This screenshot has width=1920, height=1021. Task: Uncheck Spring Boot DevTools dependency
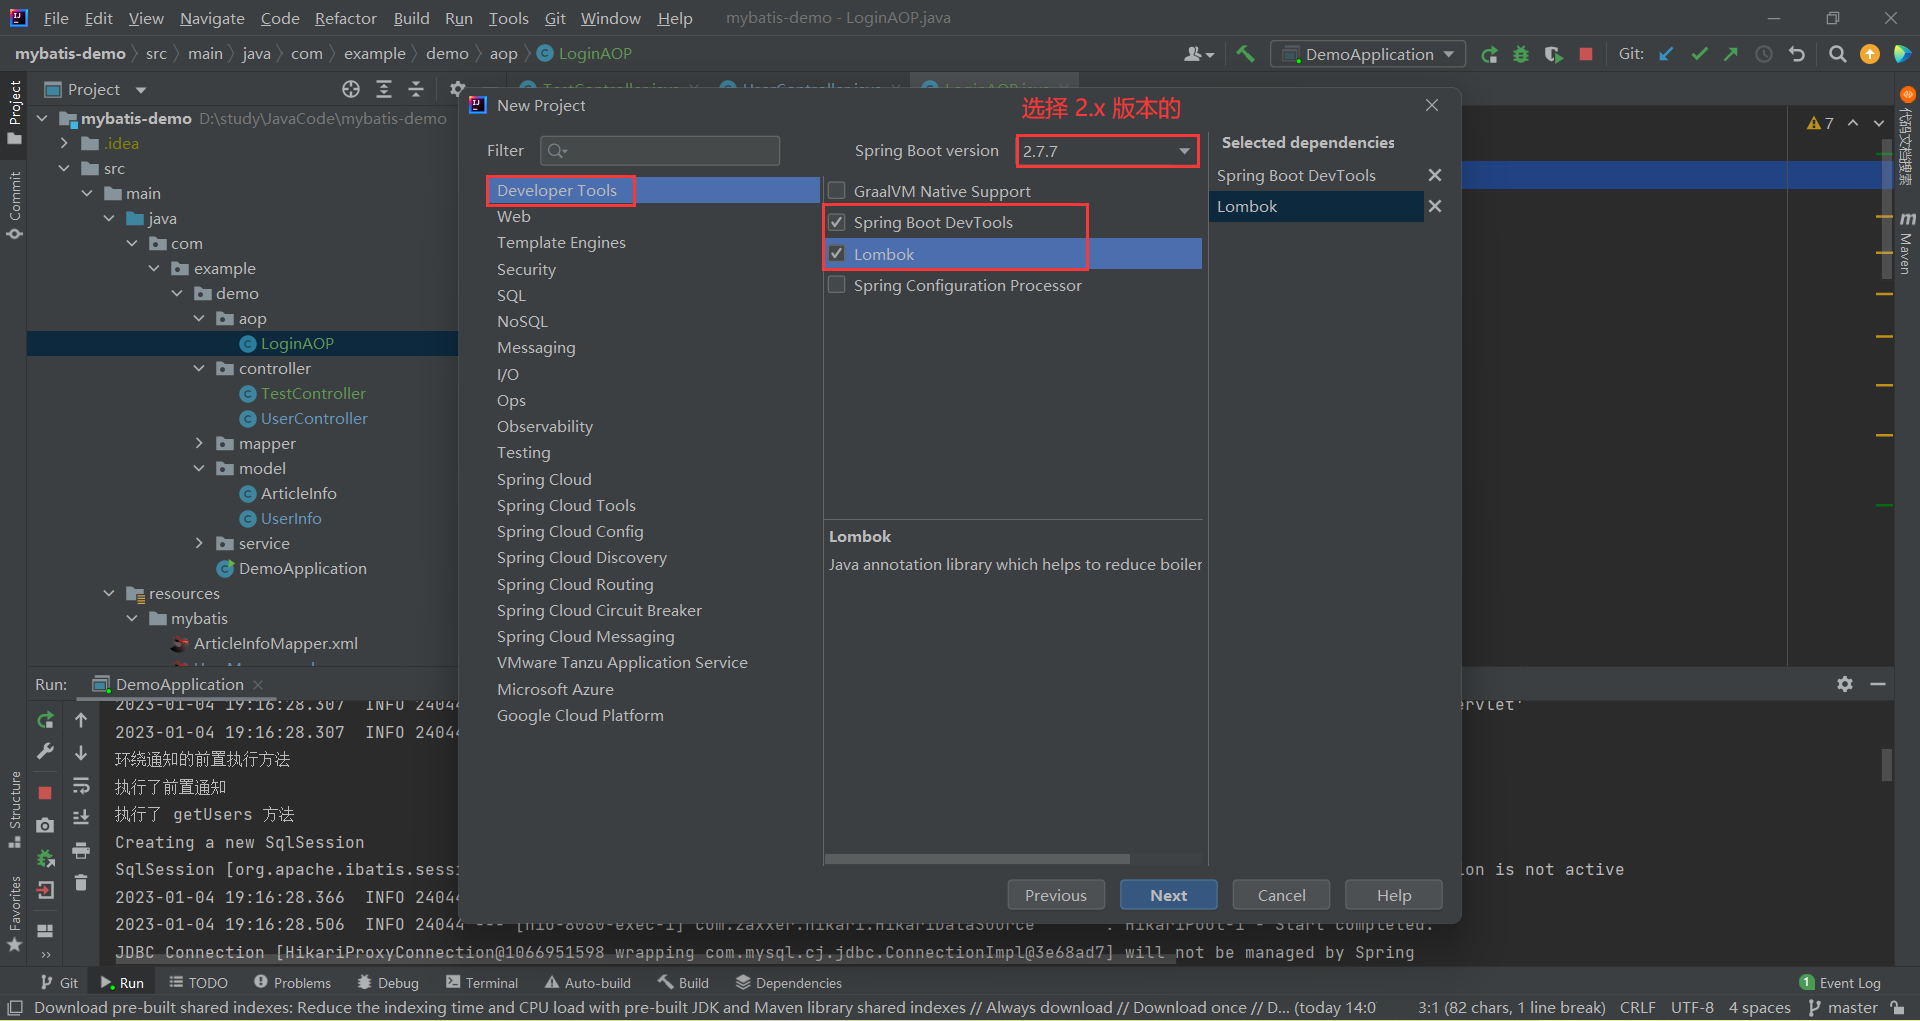pos(837,222)
